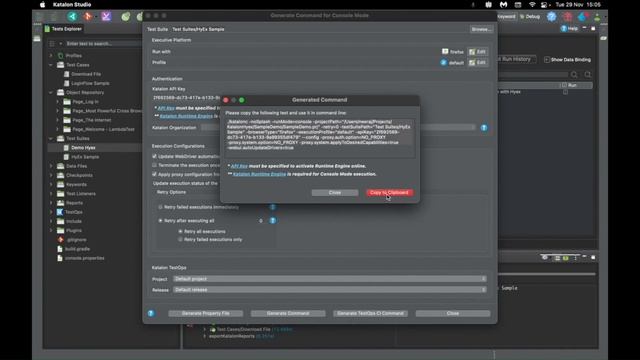Screen dimensions: 640x360
Task: Switch to Debug perspective in toolbar
Action: click(530, 17)
